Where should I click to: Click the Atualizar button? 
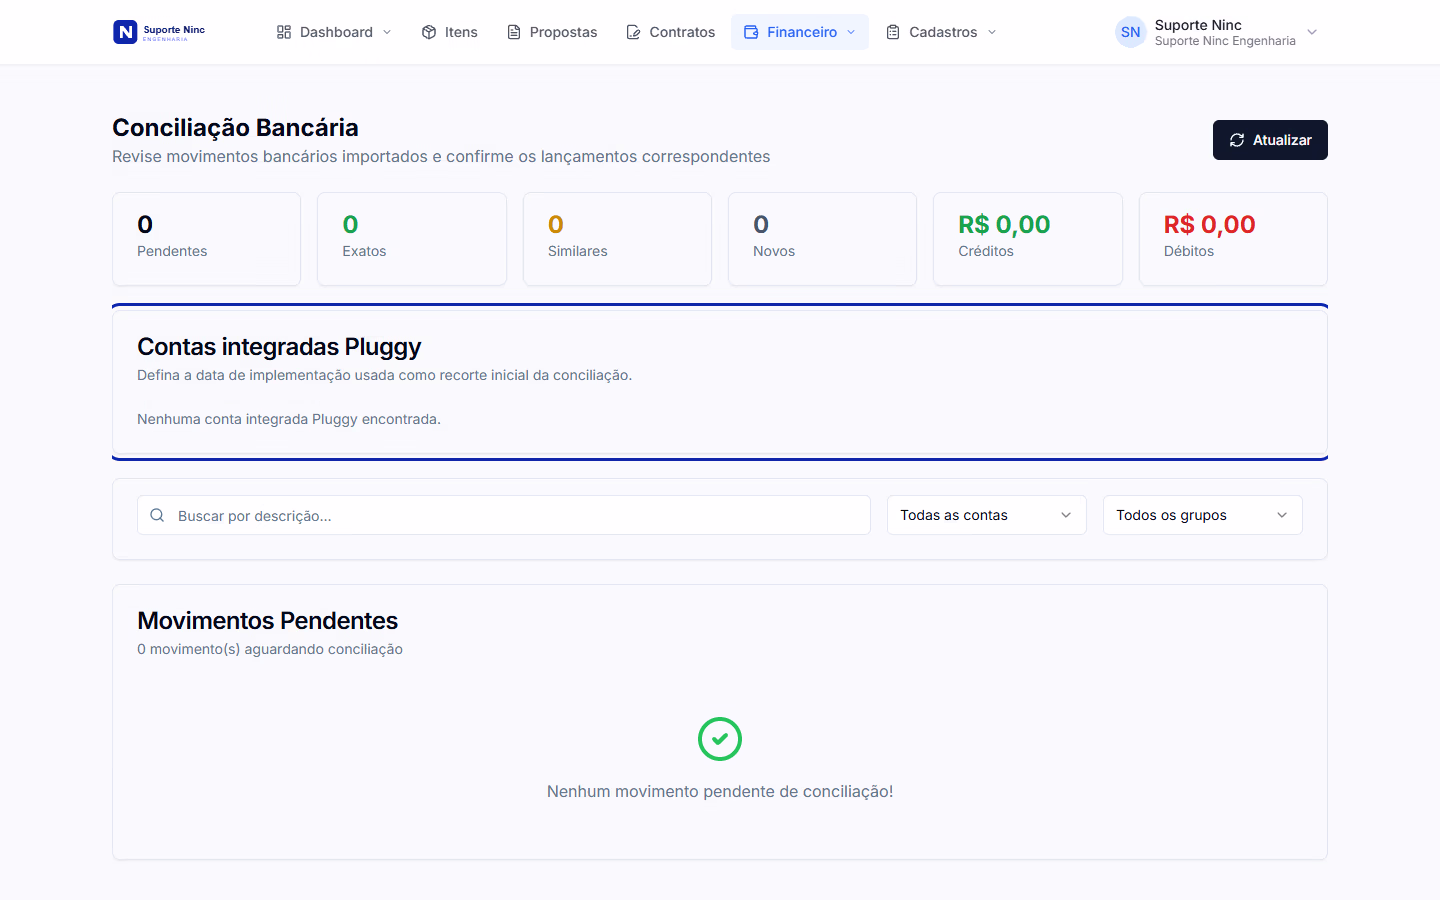1270,140
